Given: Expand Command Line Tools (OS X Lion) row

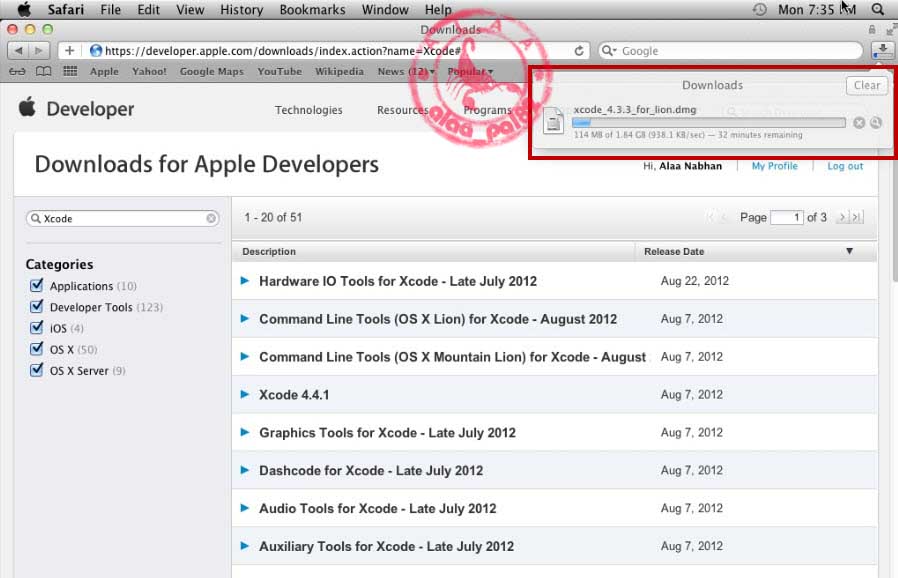Looking at the screenshot, I should (x=245, y=319).
